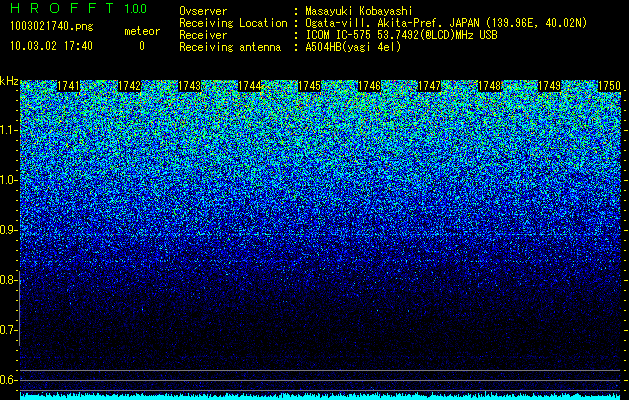Click the 0.9 kHz axis label

[x=7, y=230]
